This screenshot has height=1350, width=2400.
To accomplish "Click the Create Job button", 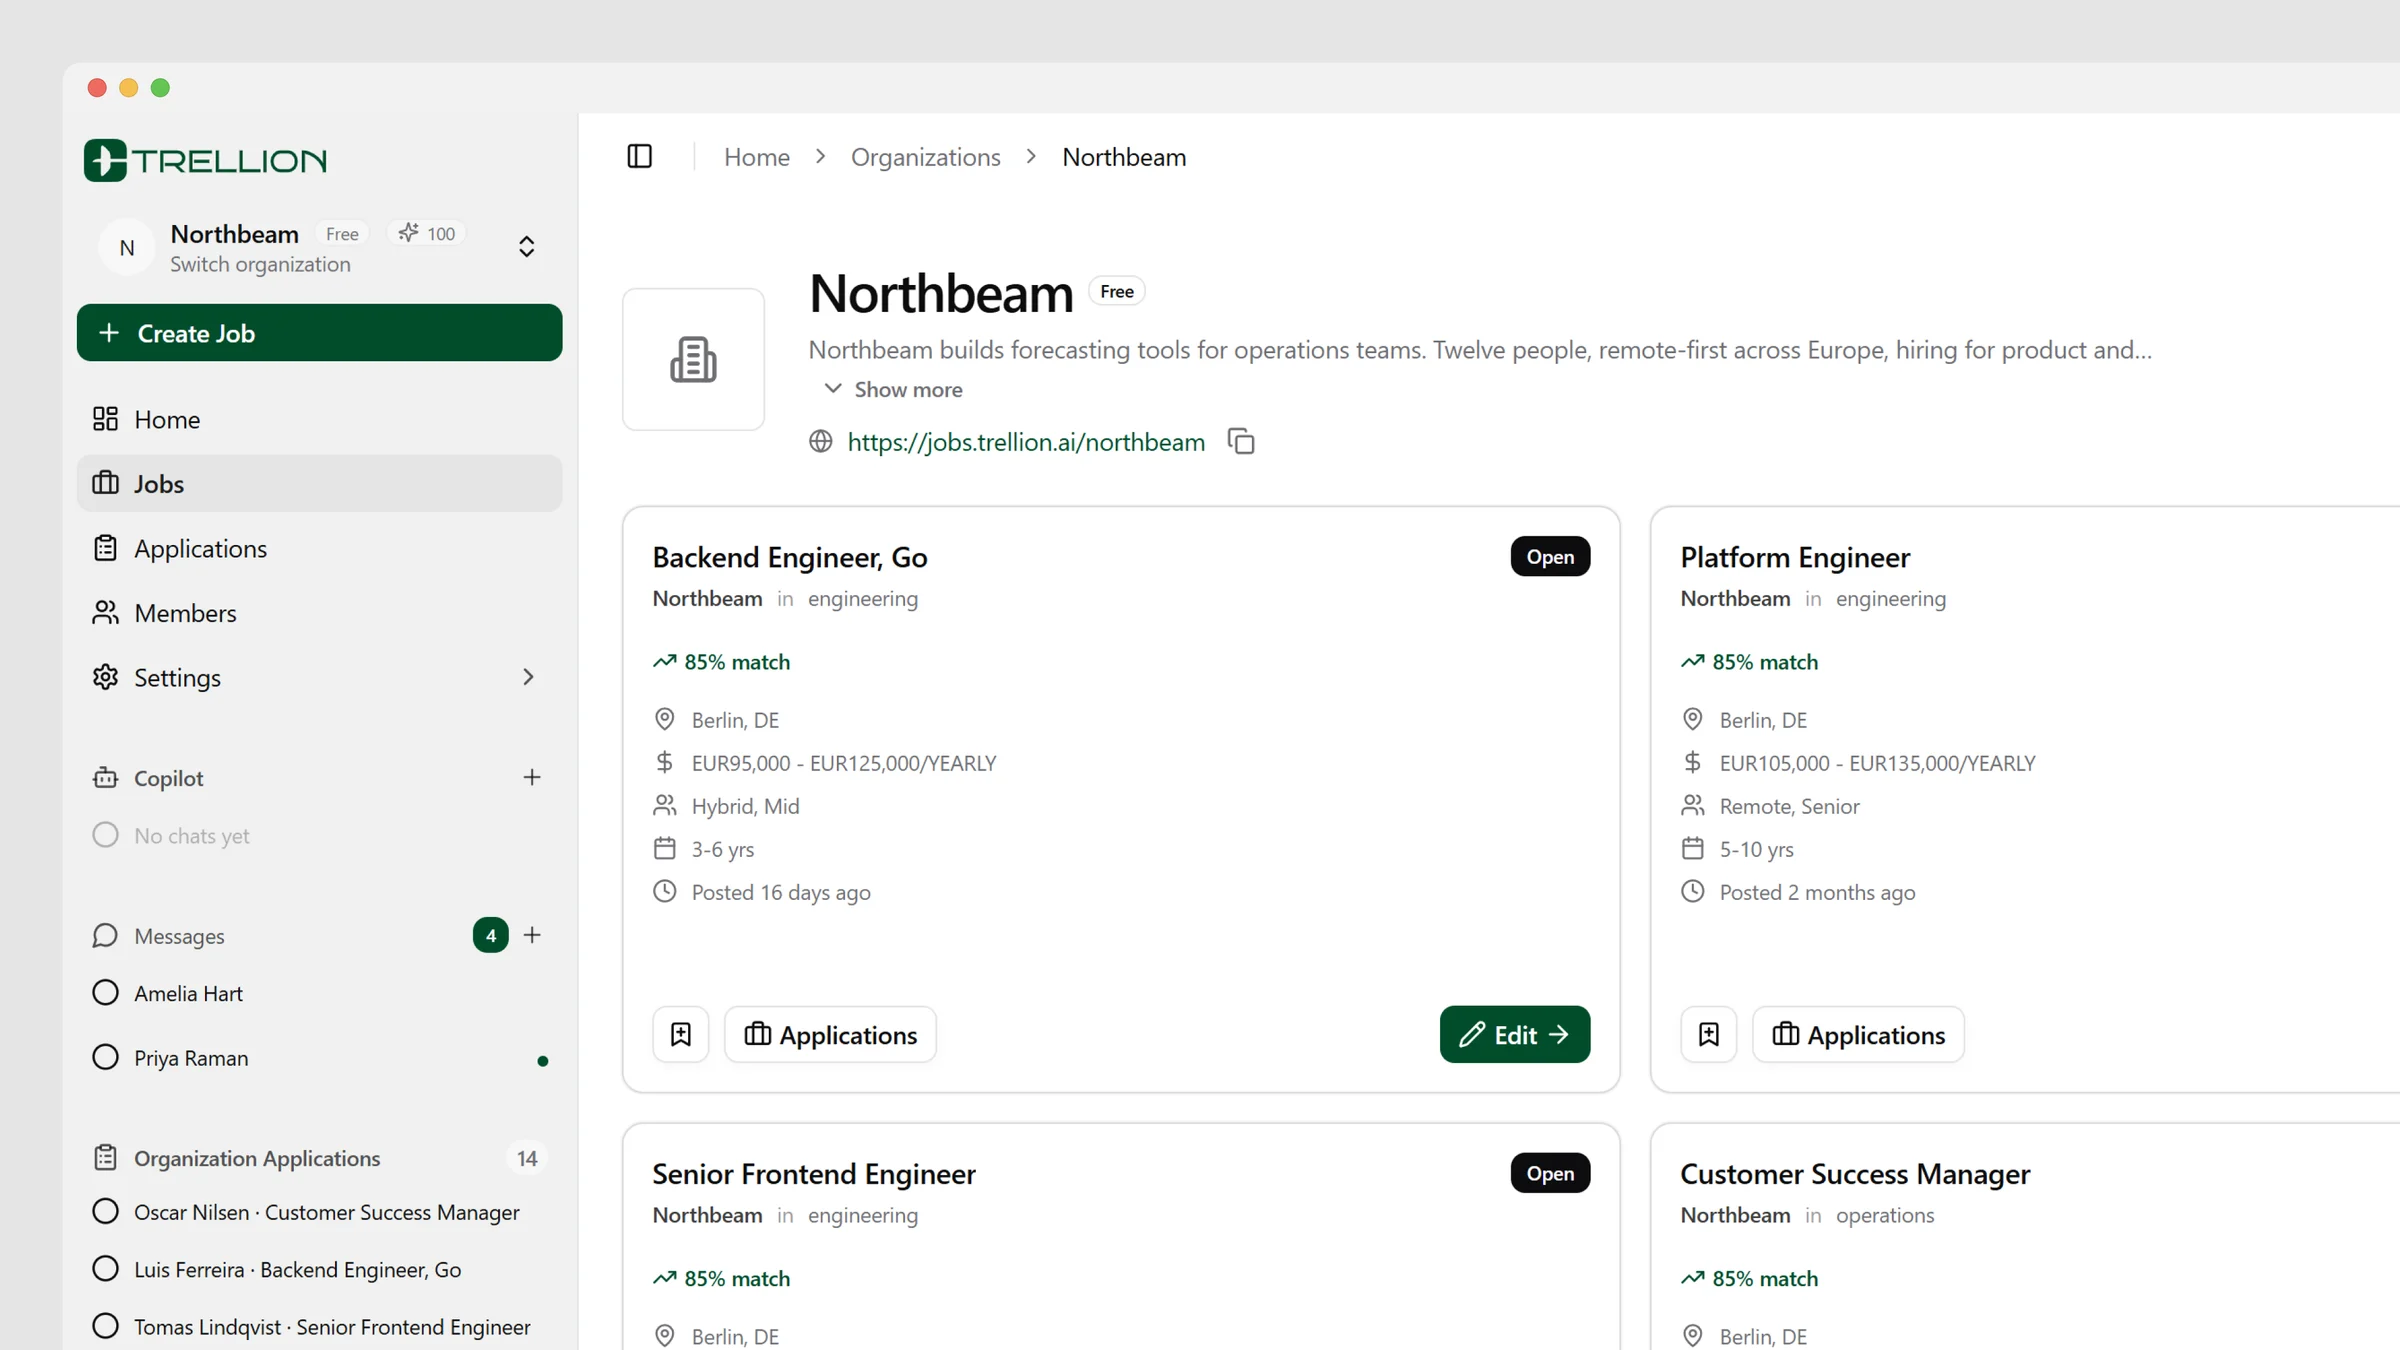I will click(x=319, y=333).
